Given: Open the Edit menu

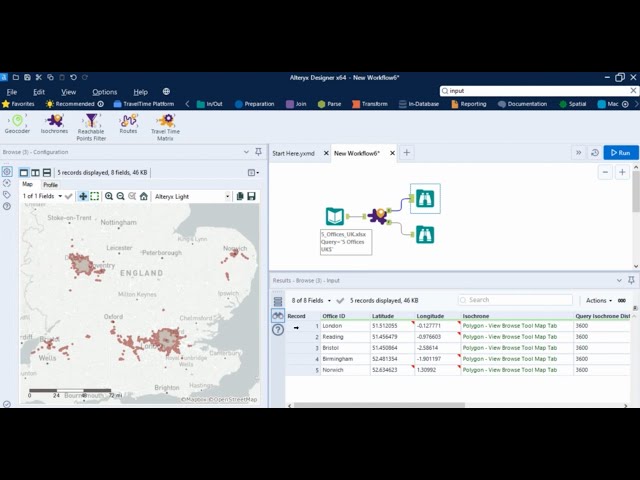Looking at the screenshot, I should coord(39,92).
